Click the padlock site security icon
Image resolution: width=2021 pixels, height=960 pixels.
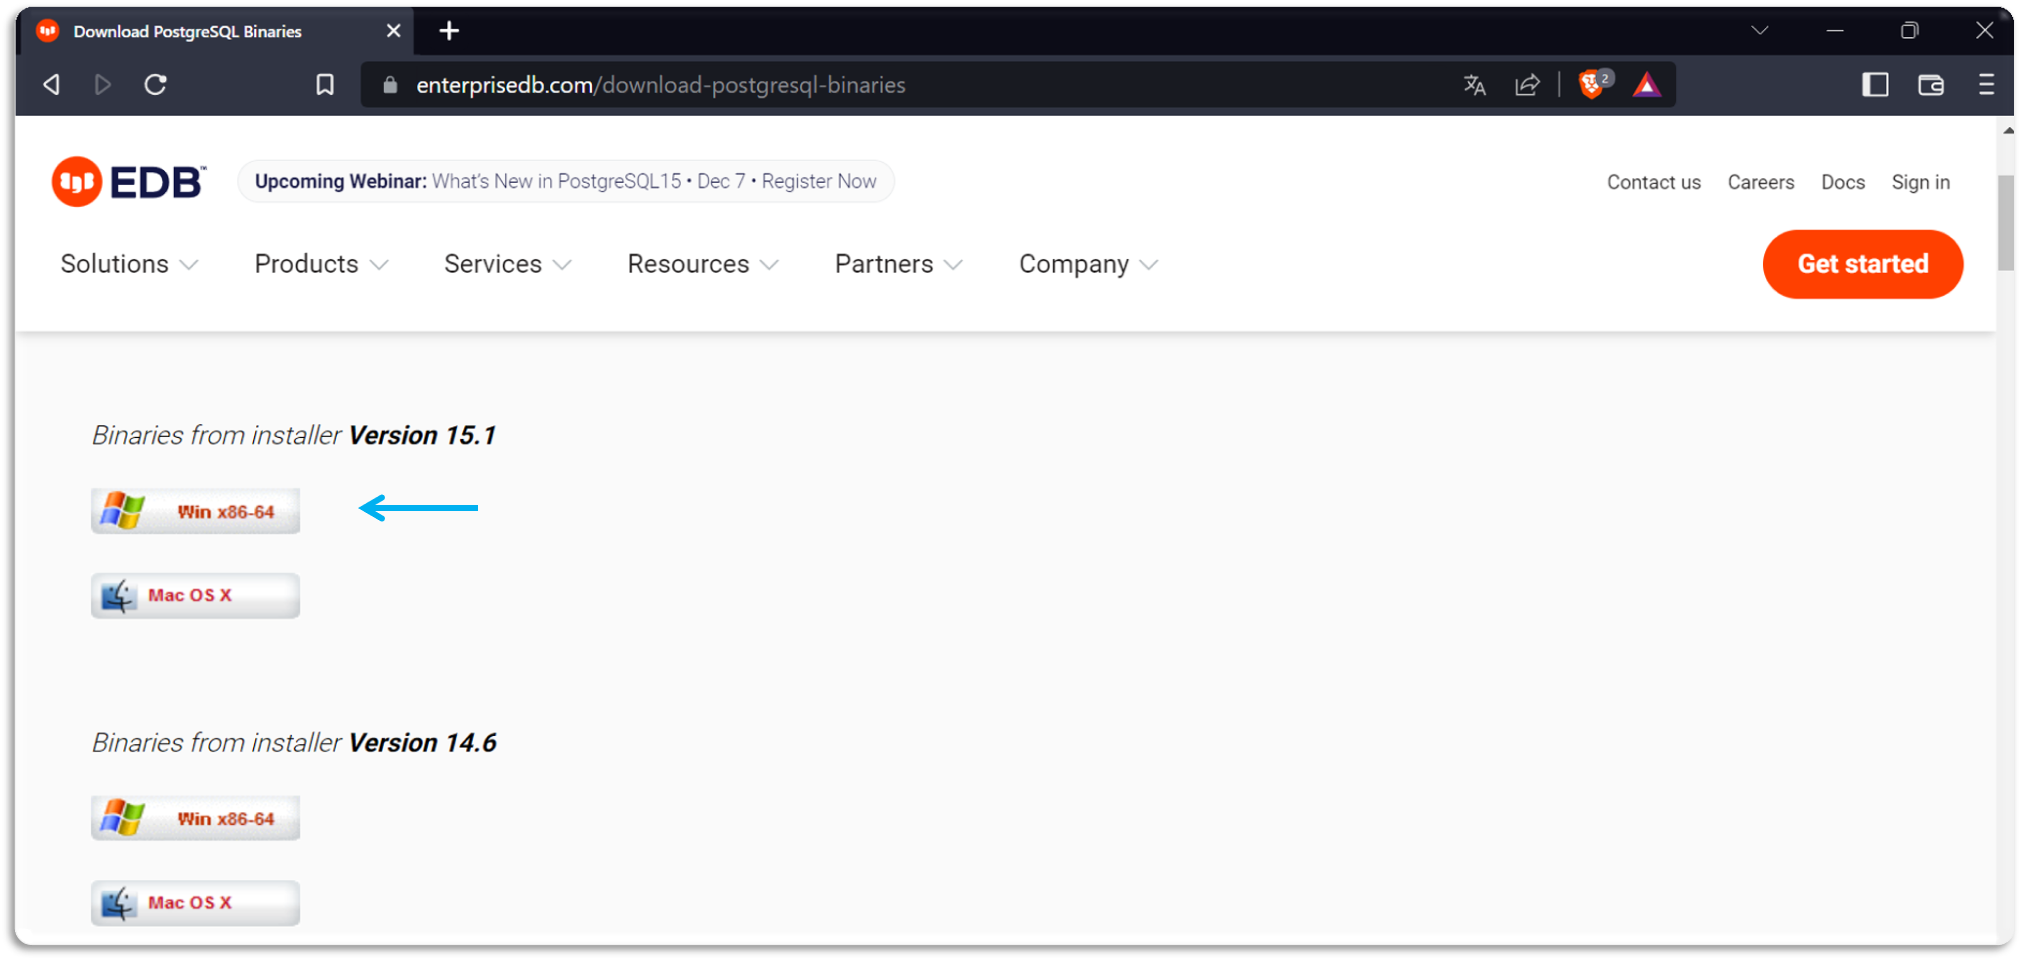point(390,85)
